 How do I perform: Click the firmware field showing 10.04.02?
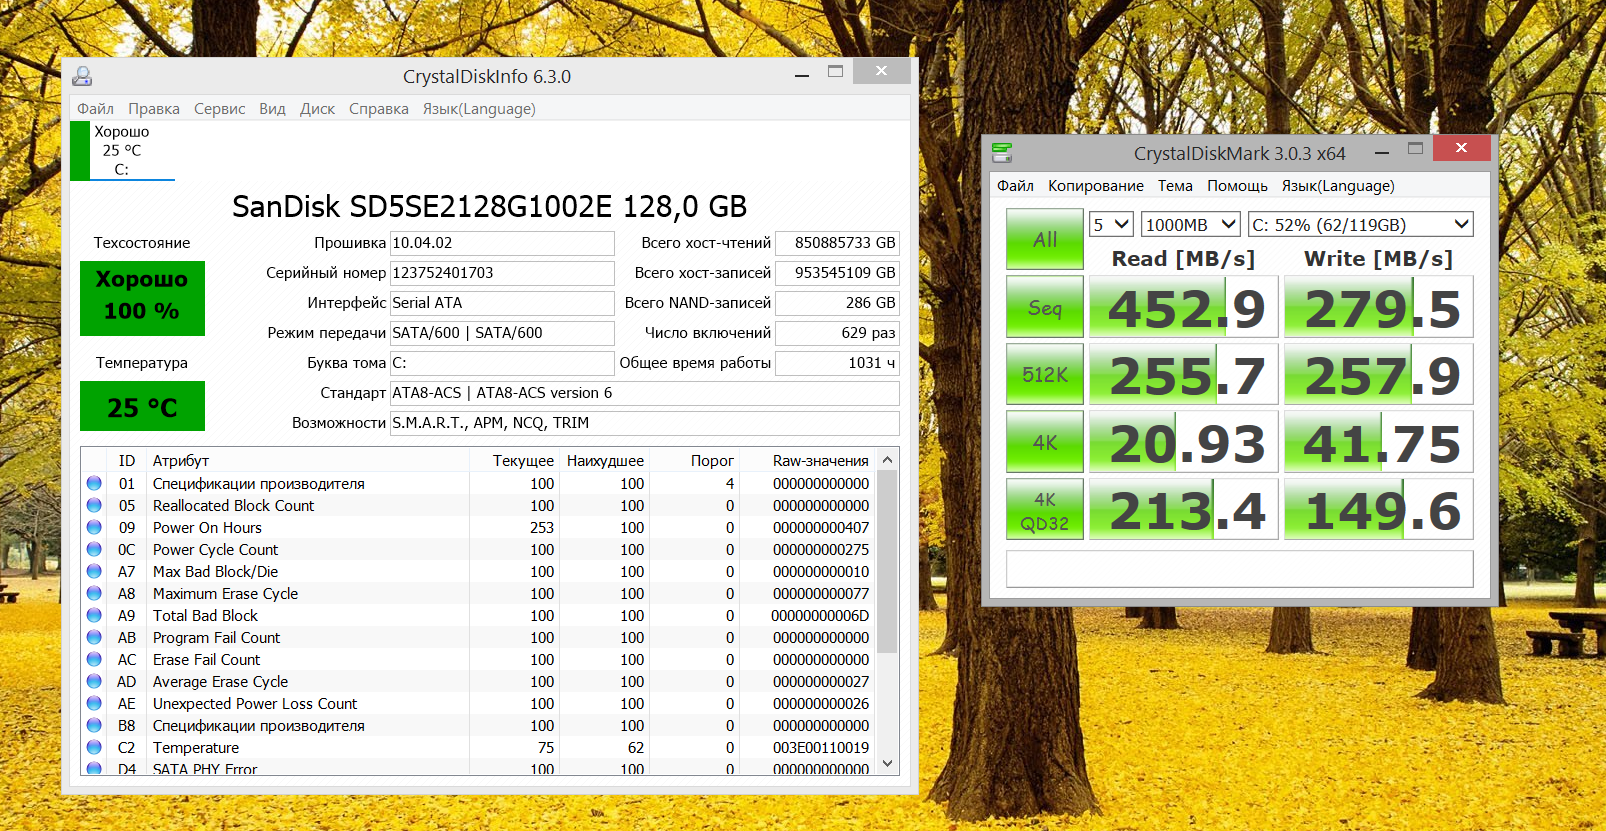(x=502, y=243)
